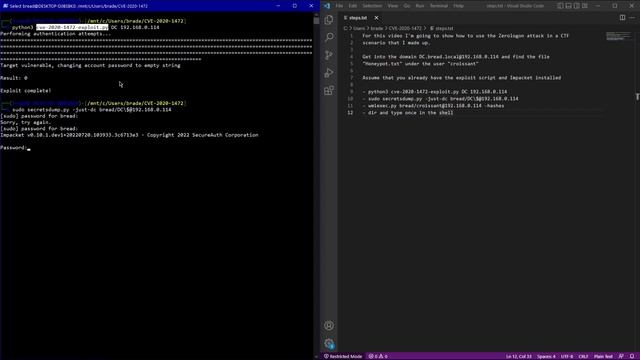Click the steps.txt breadcrumb segment
Viewport: 640px width, 360px height.
(x=442, y=28)
